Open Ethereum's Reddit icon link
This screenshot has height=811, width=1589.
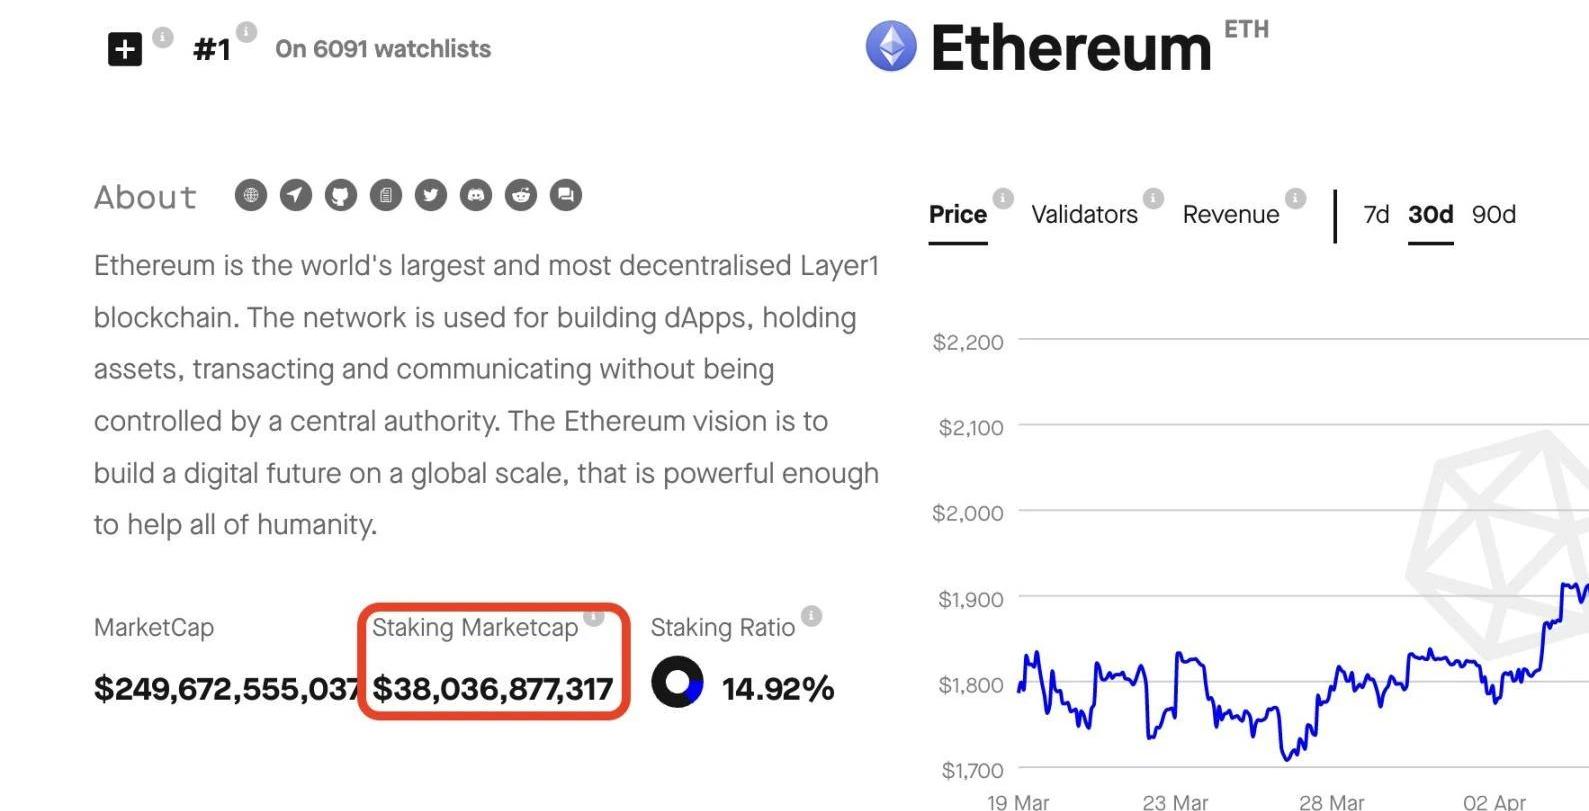pyautogui.click(x=521, y=195)
